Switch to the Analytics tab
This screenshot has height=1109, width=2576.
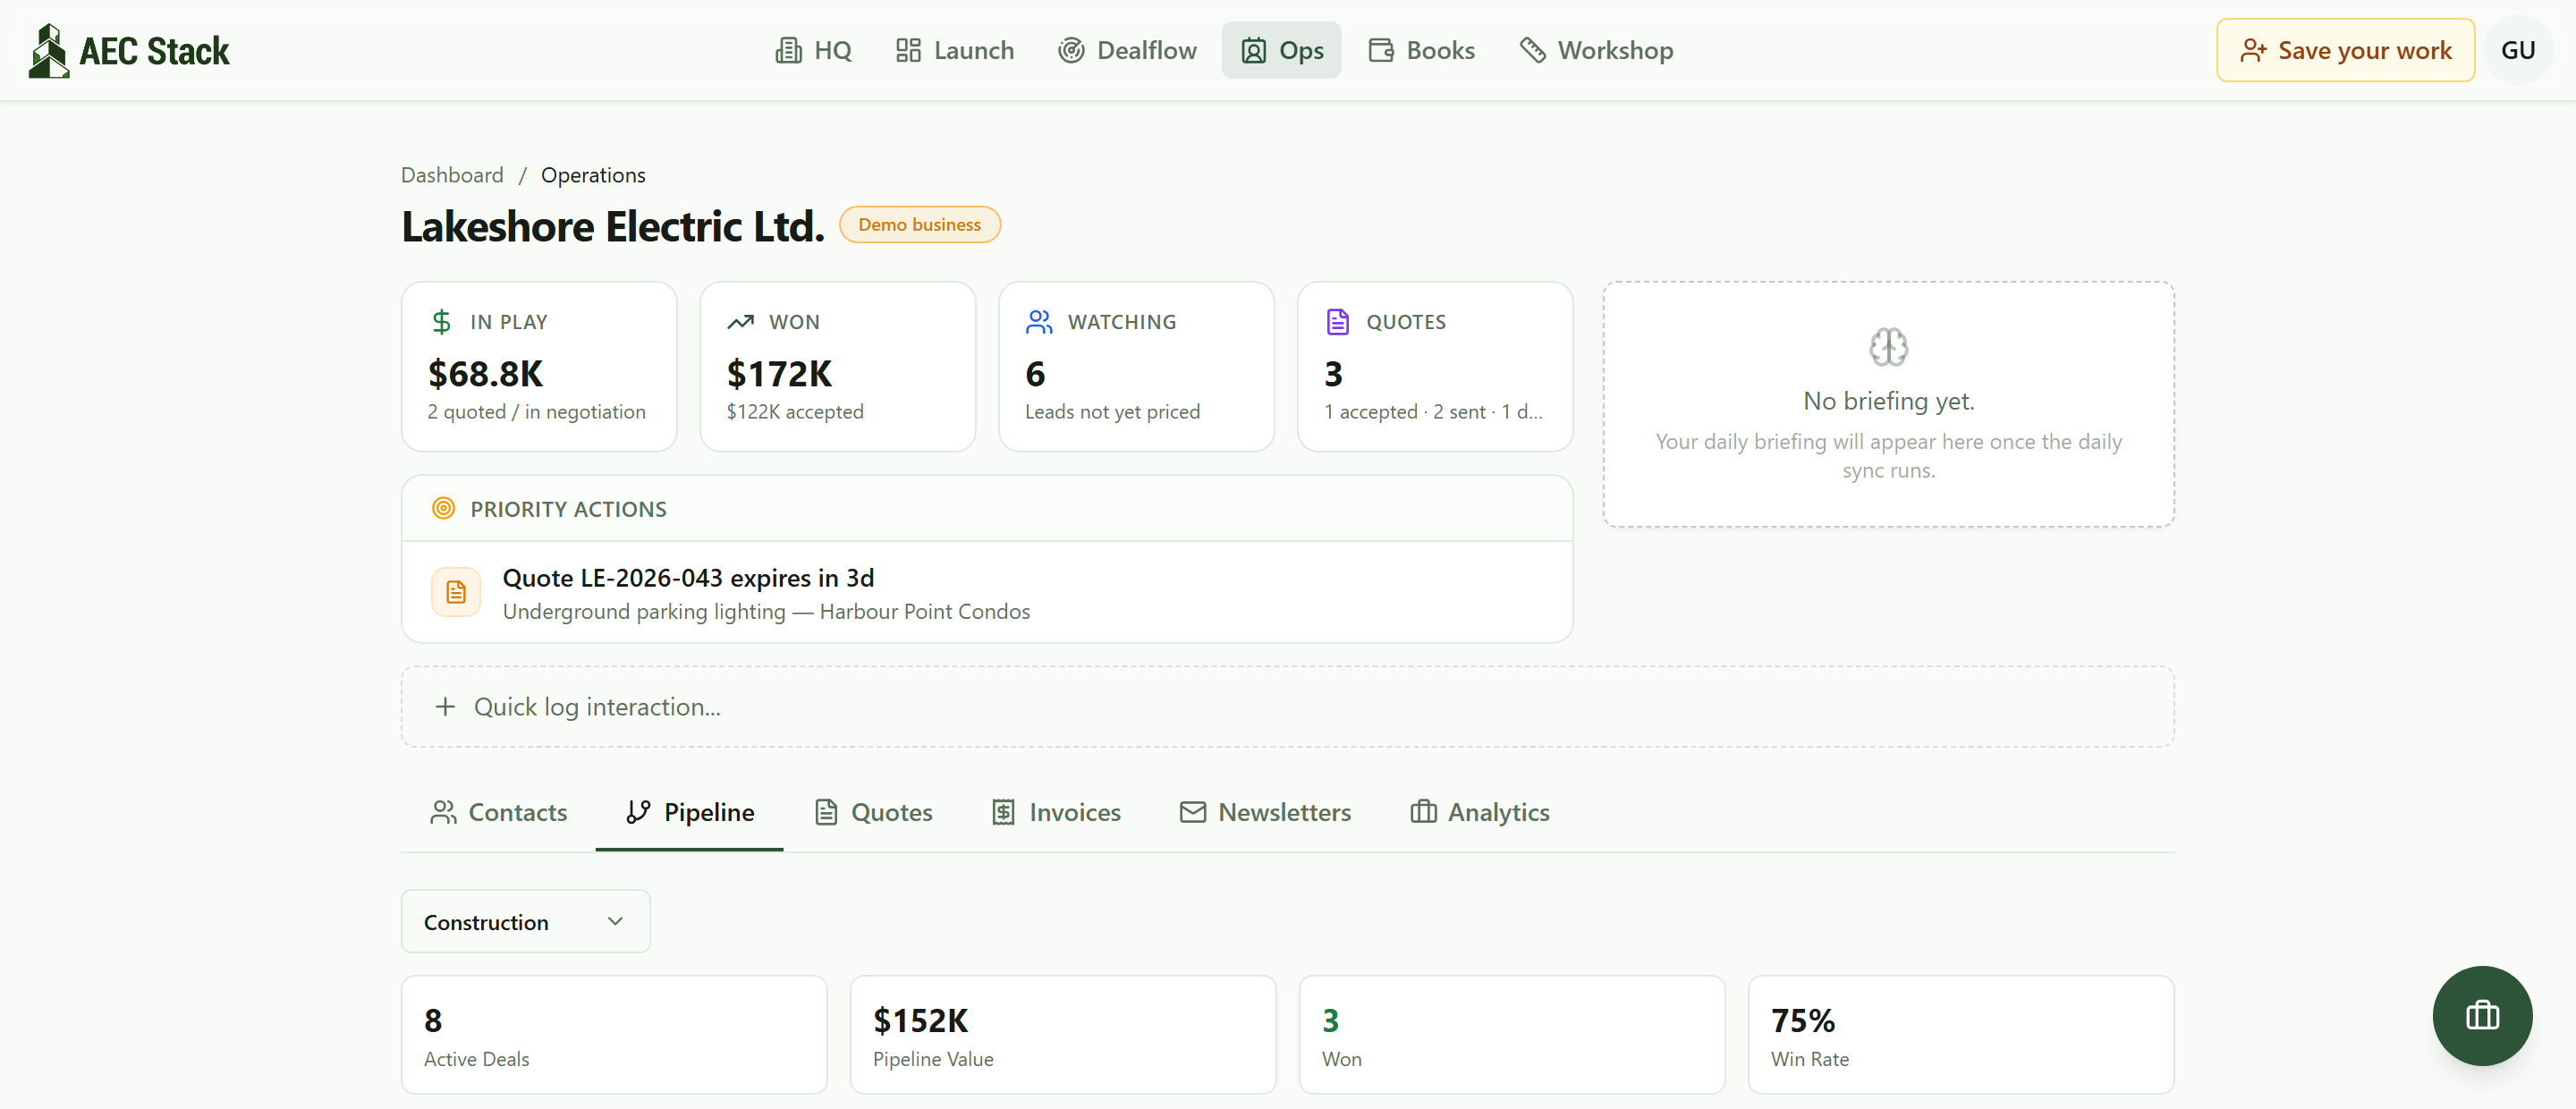(x=1480, y=812)
